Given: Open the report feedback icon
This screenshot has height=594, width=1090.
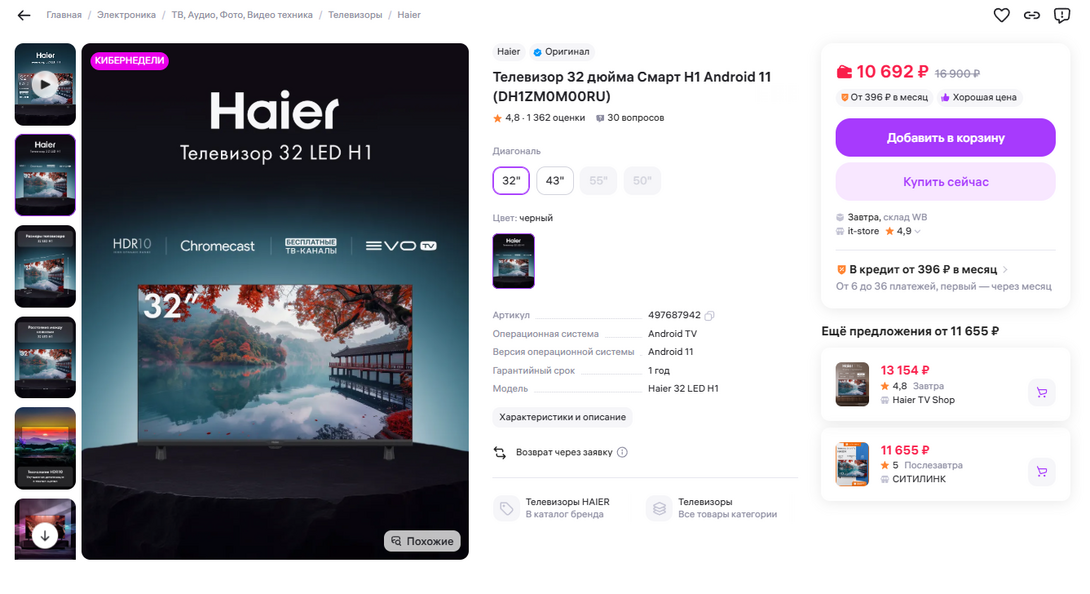Looking at the screenshot, I should click(x=1061, y=15).
